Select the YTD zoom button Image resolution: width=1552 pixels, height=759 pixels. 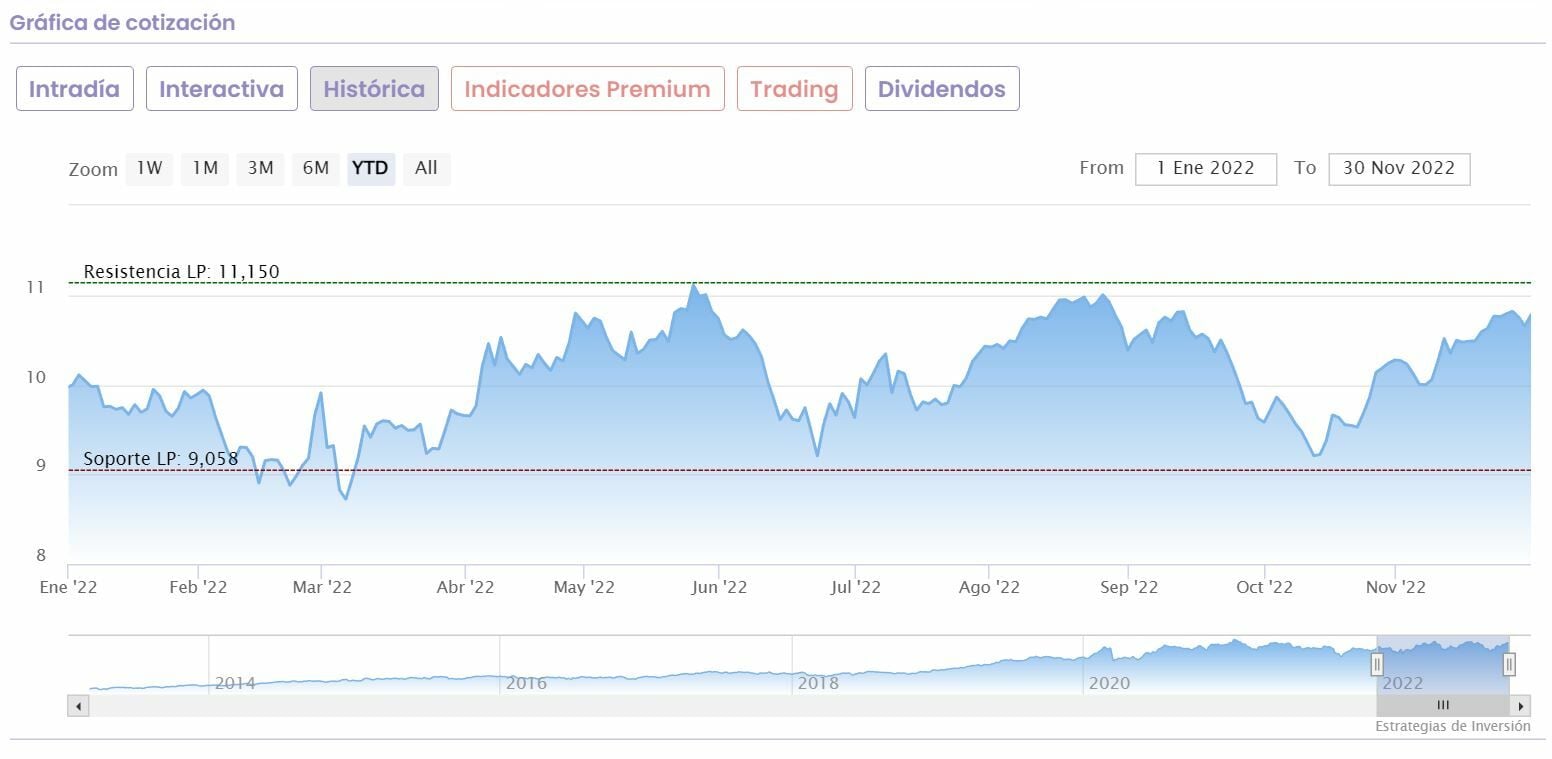370,168
